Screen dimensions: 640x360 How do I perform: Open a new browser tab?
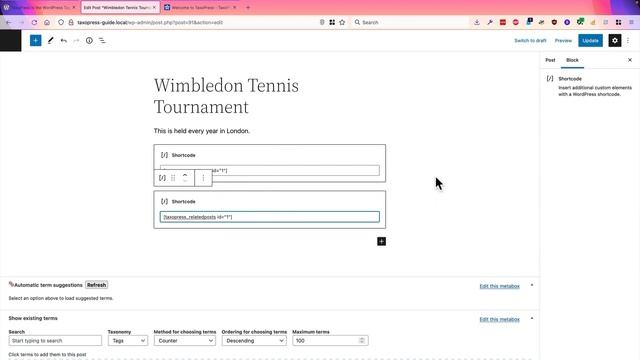point(248,7)
